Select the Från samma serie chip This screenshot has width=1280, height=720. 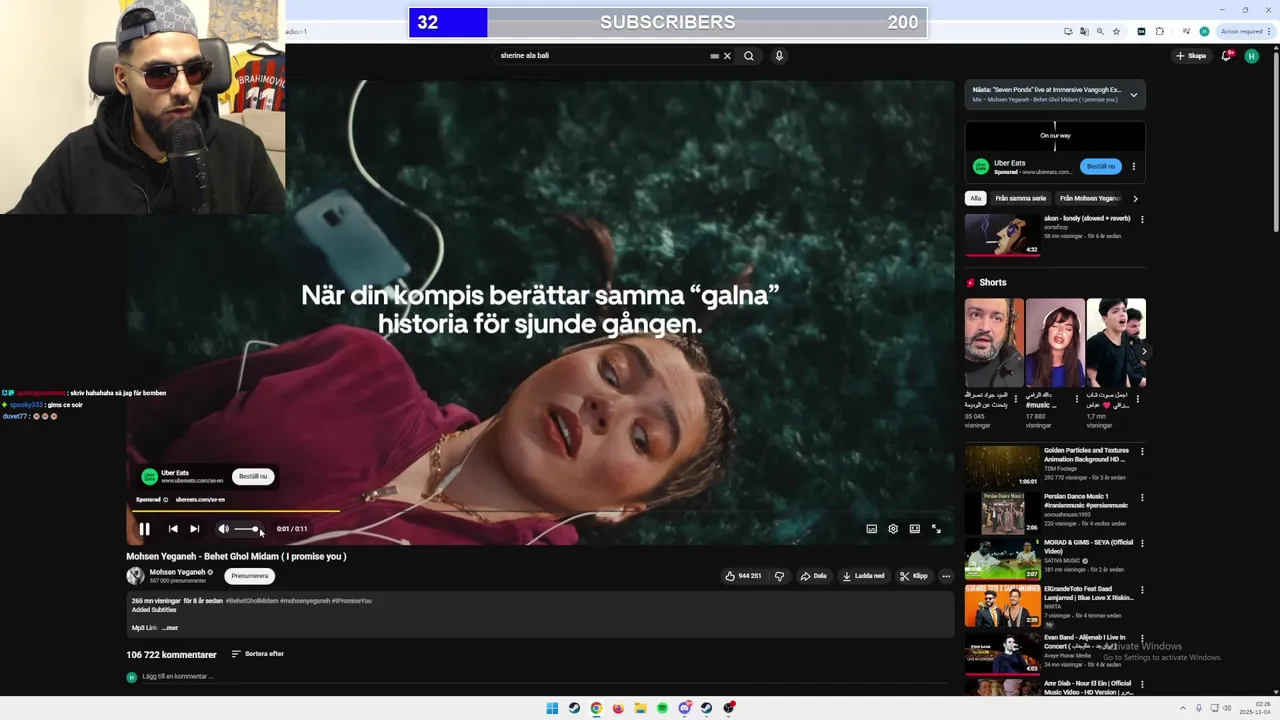pos(1020,198)
